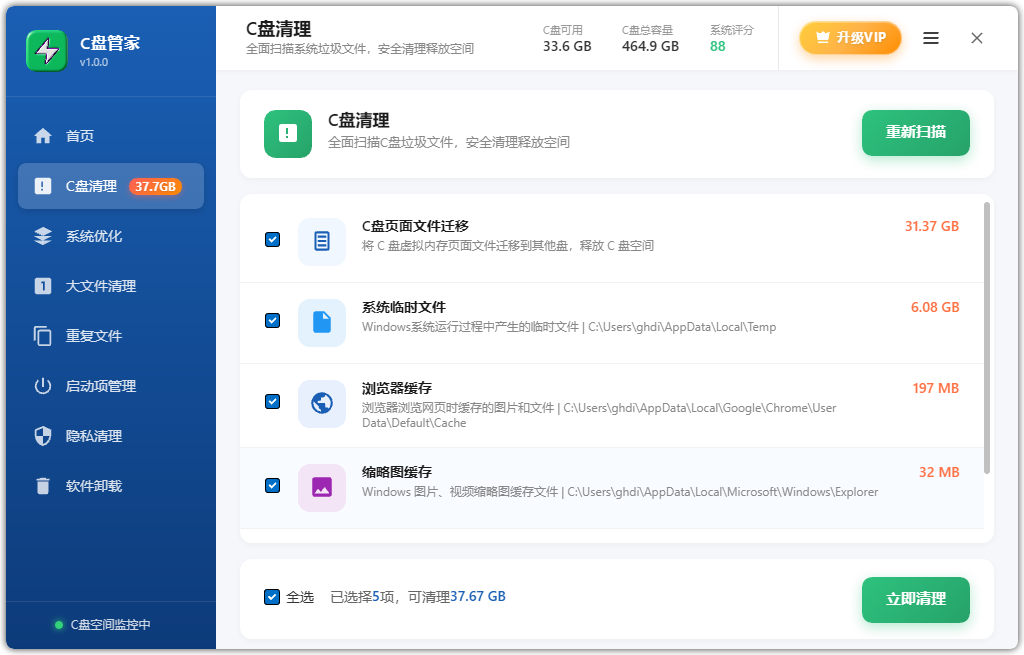Click the 系统评分 88 score
Image resolution: width=1024 pixels, height=655 pixels.
(x=718, y=46)
